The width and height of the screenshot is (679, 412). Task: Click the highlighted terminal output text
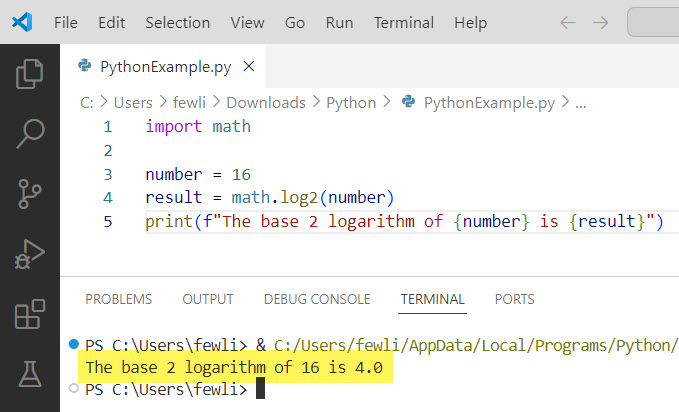click(x=234, y=367)
